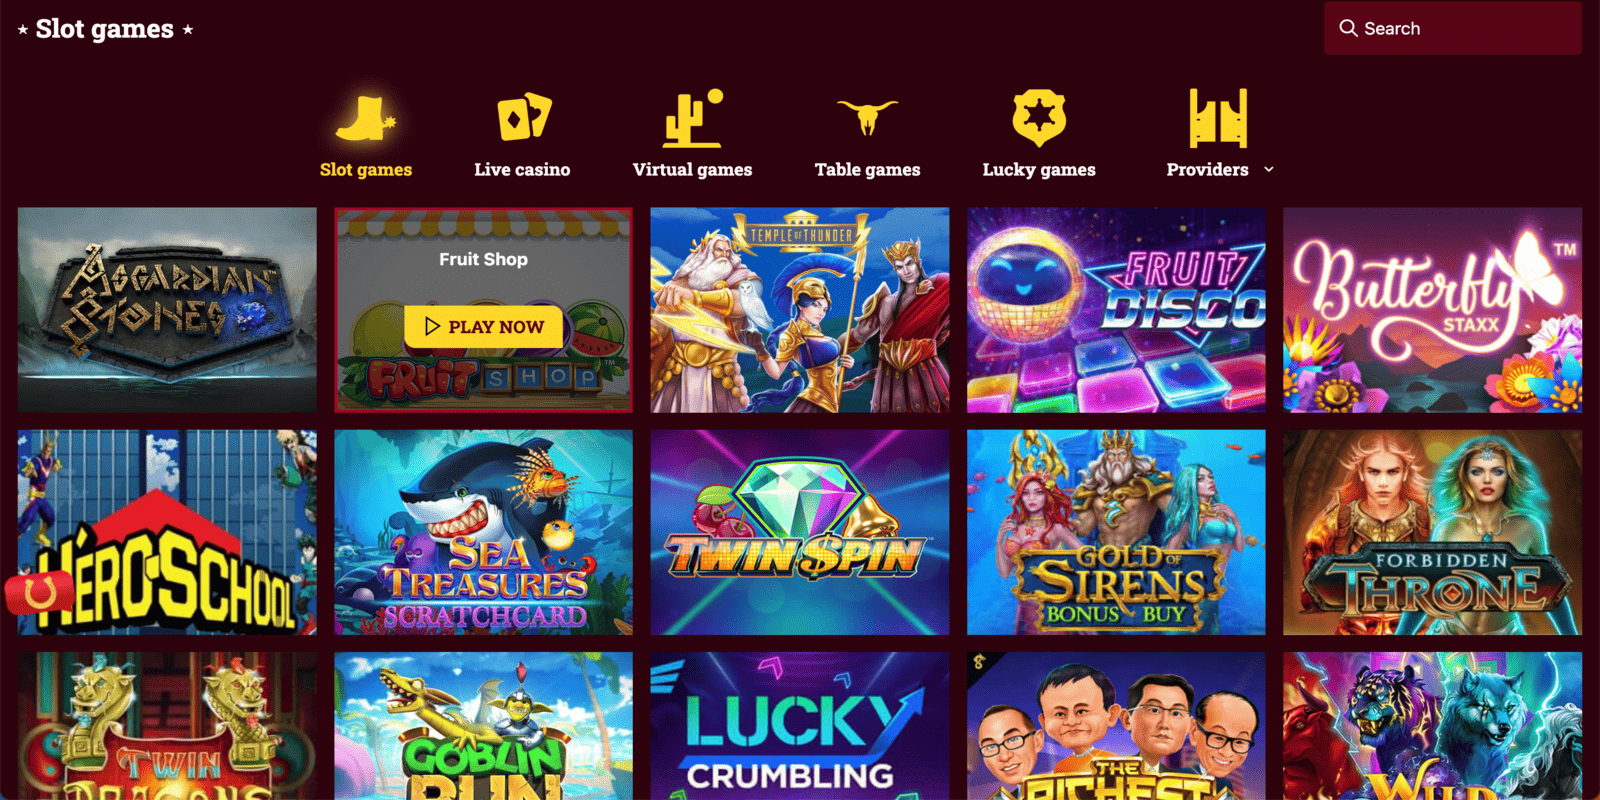Click the red horseshoe badge icon

click(39, 594)
